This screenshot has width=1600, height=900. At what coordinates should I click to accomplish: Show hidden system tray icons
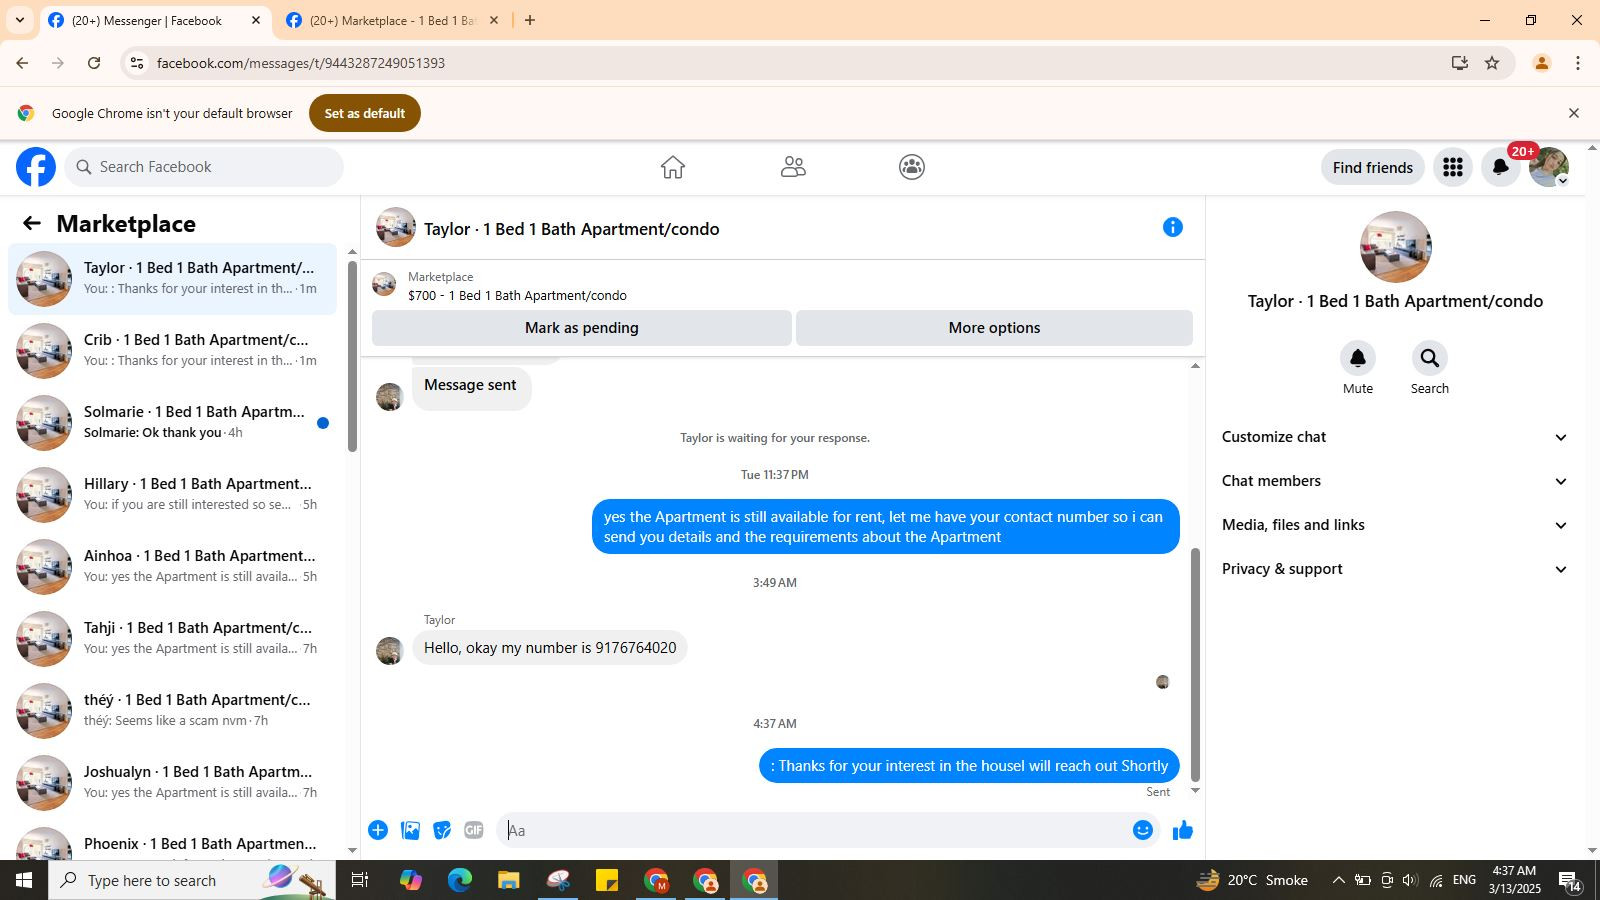(1338, 880)
